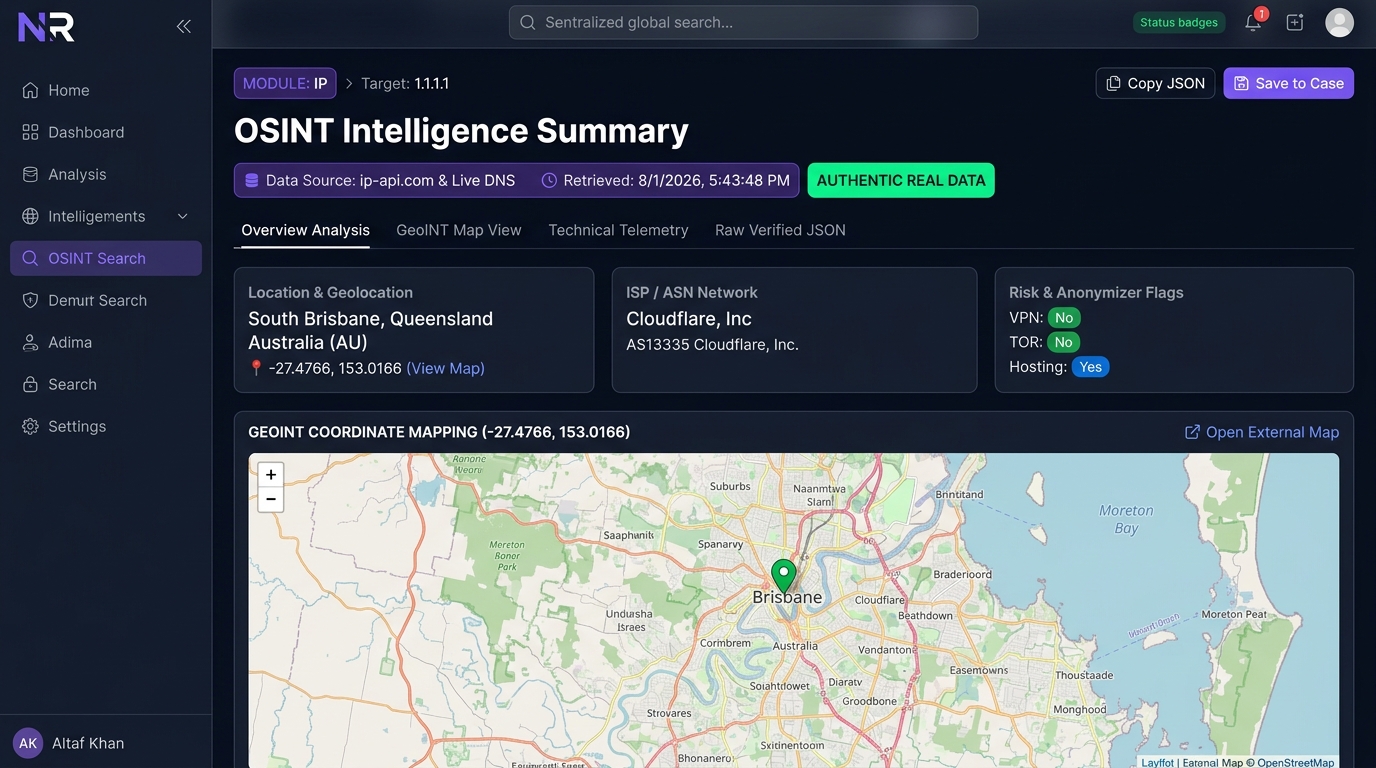Open notifications bell icon

1252,22
